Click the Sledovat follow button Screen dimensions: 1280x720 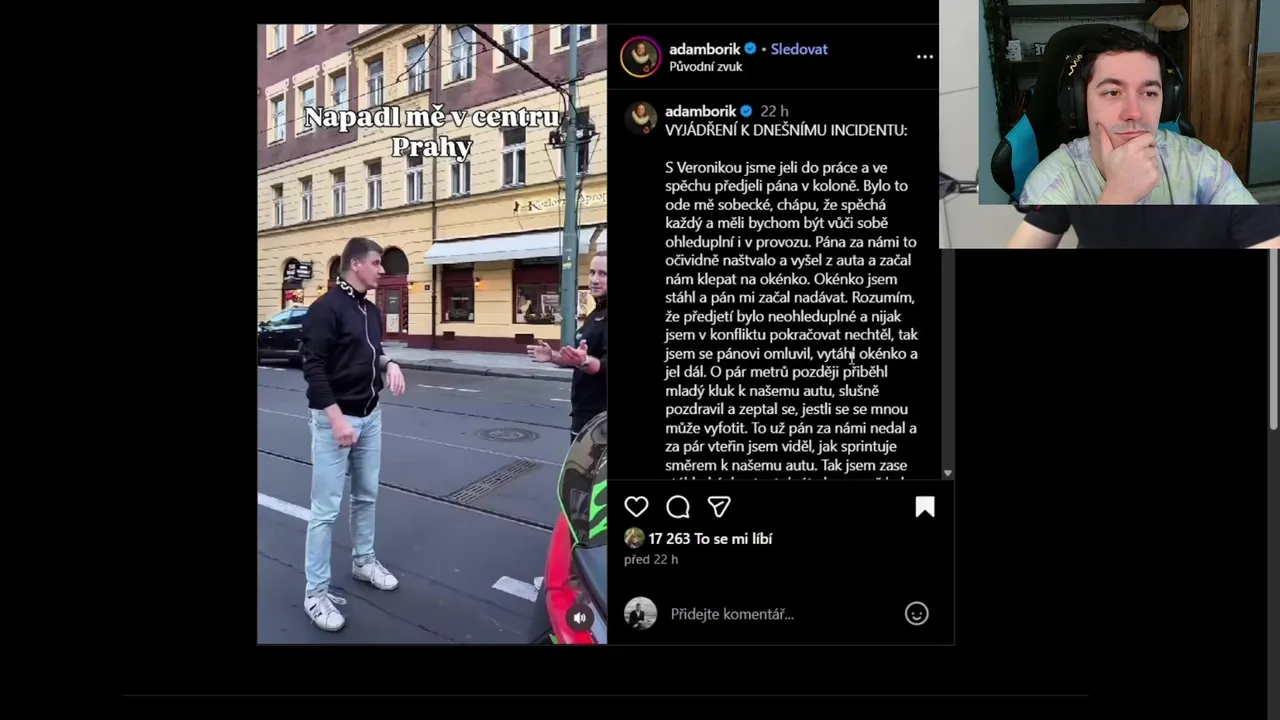(799, 49)
